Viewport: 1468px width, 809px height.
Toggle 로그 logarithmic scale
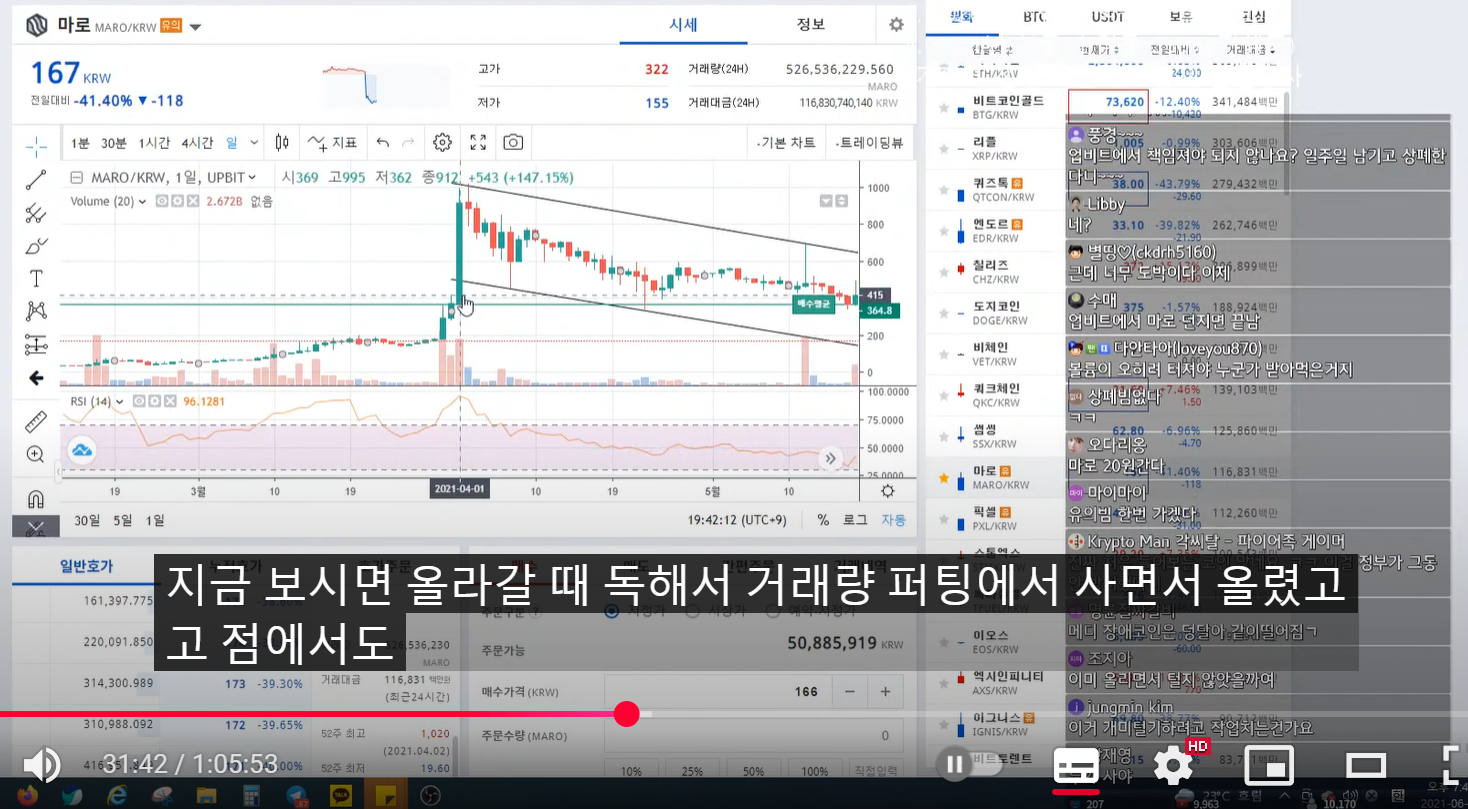pos(855,520)
